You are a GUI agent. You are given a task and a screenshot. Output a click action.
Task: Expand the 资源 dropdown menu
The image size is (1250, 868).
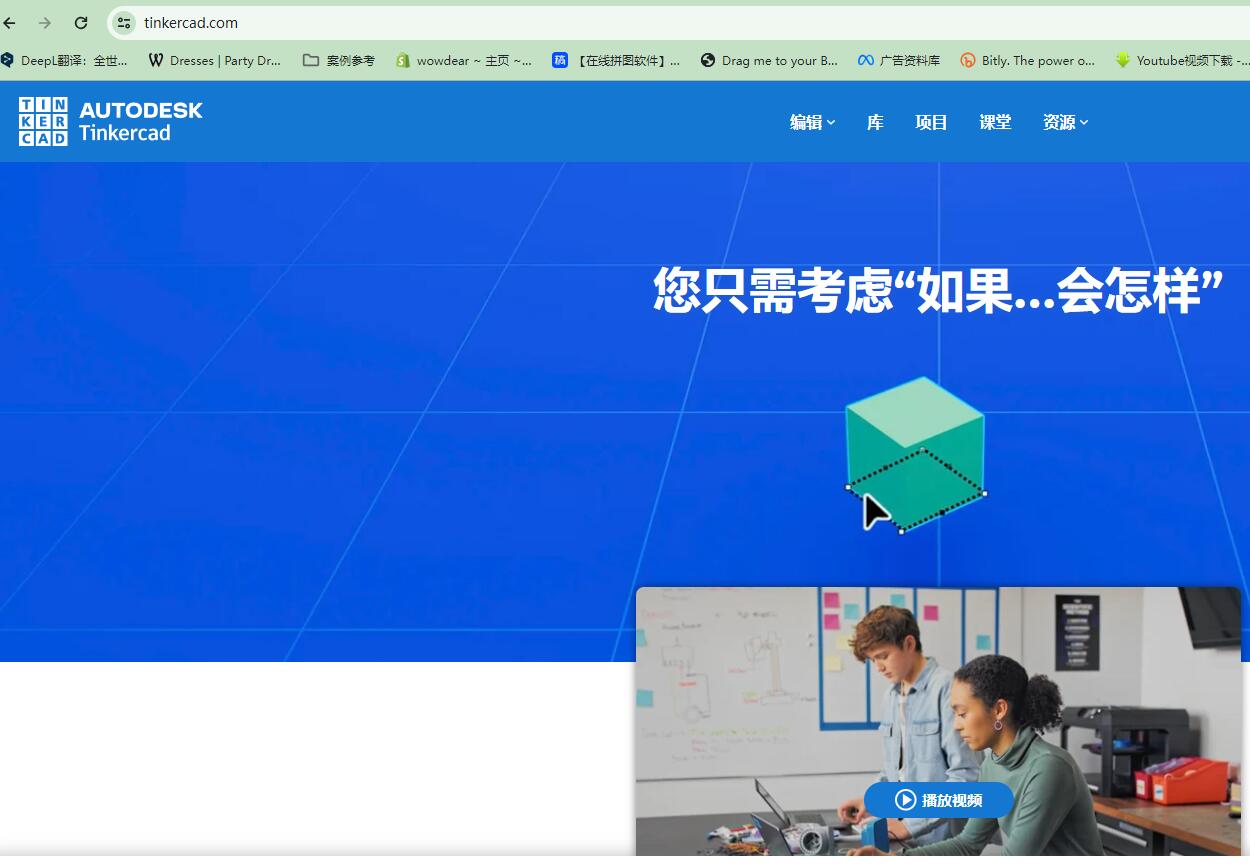click(1065, 122)
